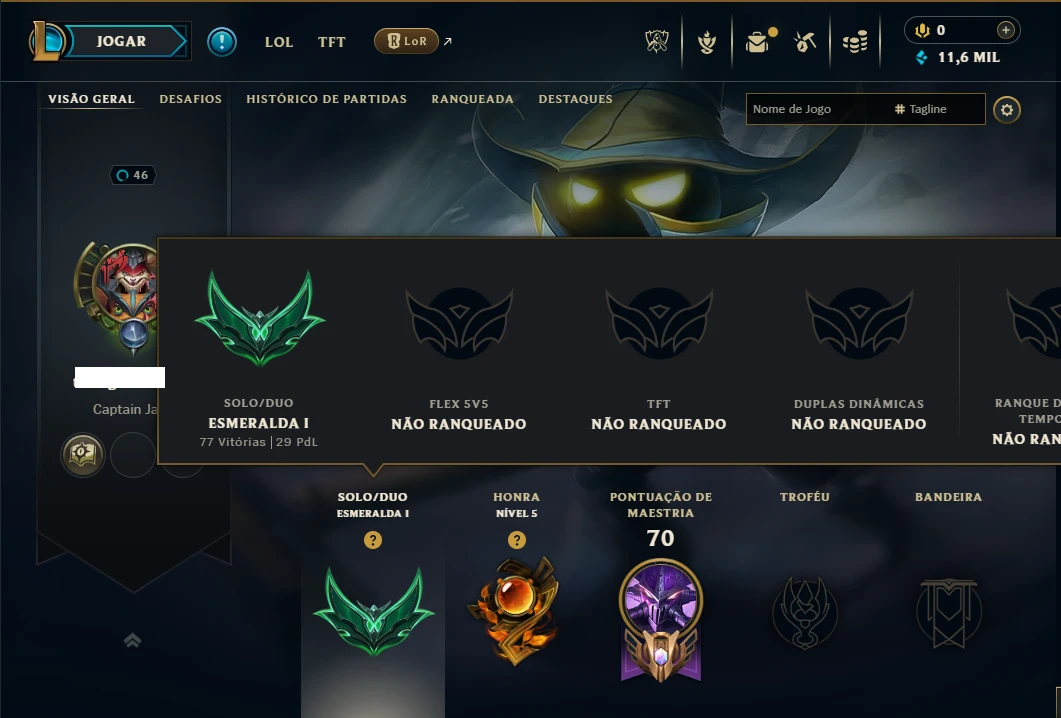Screen dimensions: 1061x718
Task: Select the TFT menu item
Action: point(332,42)
